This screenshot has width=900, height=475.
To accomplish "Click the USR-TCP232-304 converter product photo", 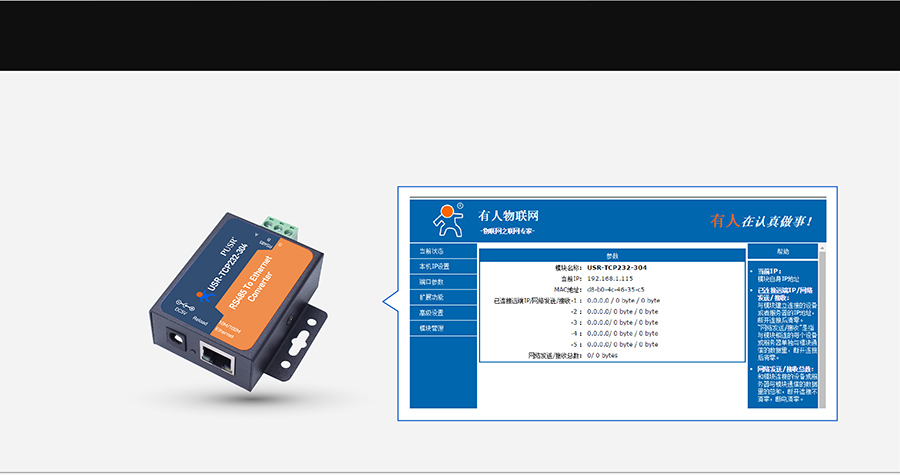I will (x=239, y=302).
